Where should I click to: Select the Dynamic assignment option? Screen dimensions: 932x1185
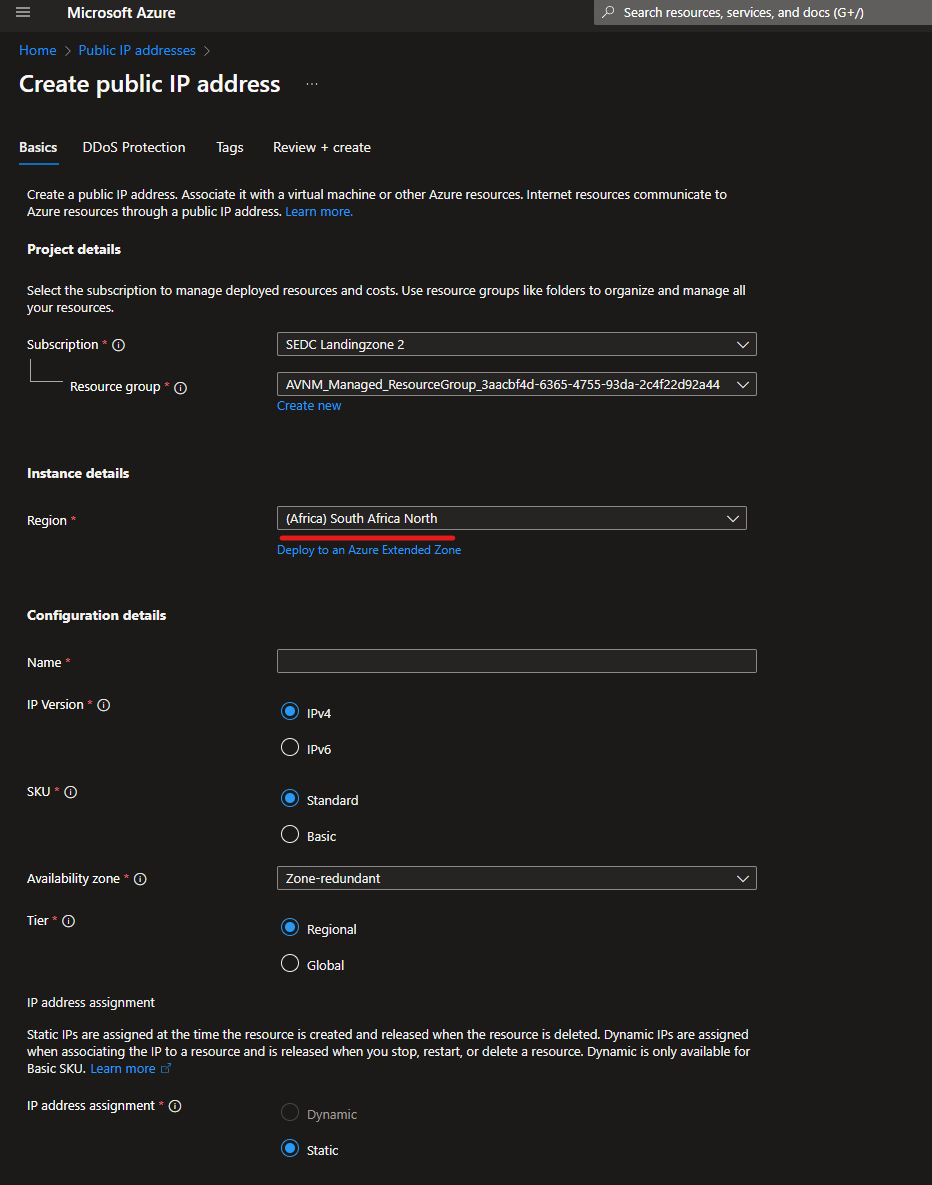tap(290, 1112)
